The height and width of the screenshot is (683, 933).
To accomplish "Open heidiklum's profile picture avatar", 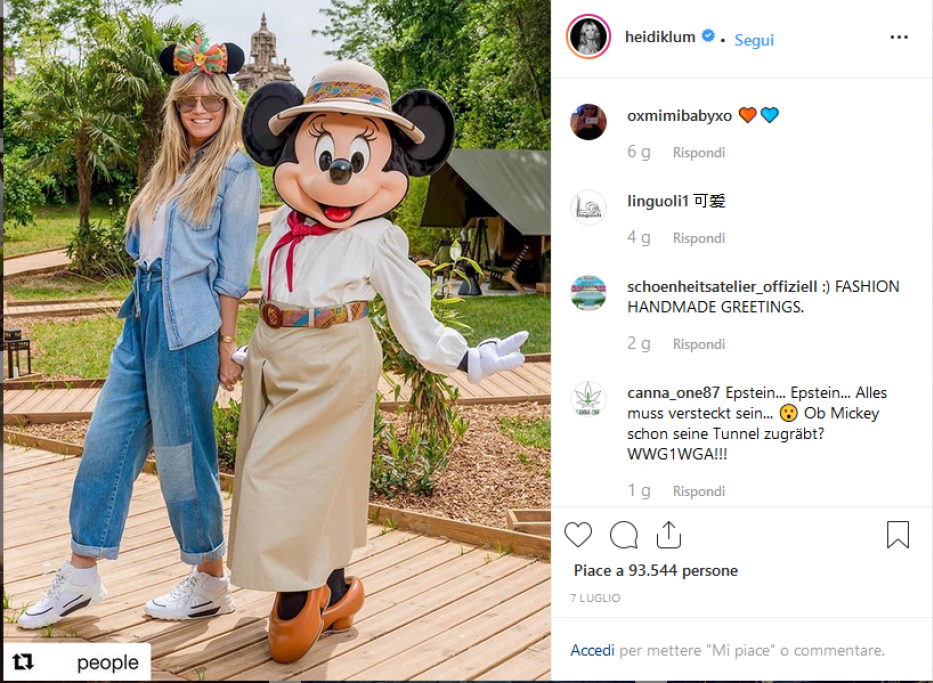I will pos(588,37).
